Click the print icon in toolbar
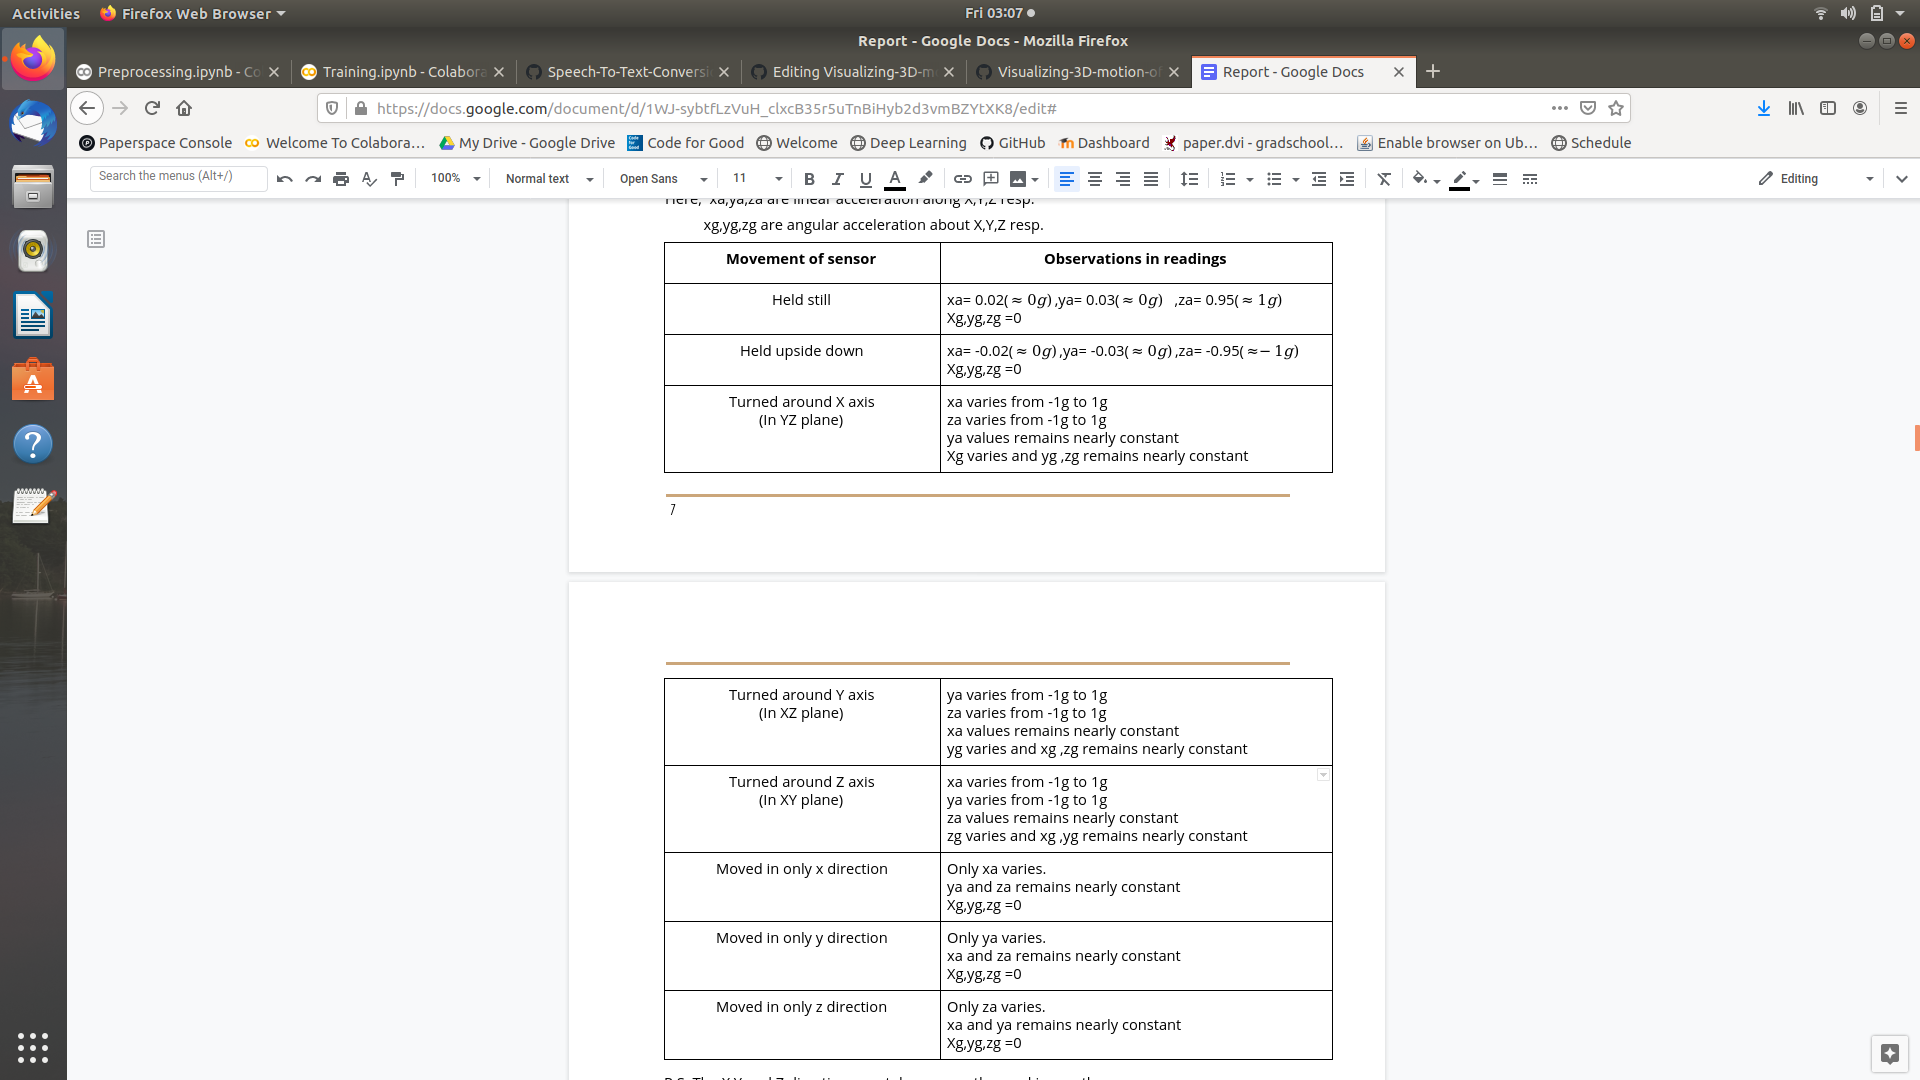This screenshot has width=1920, height=1080. [341, 179]
